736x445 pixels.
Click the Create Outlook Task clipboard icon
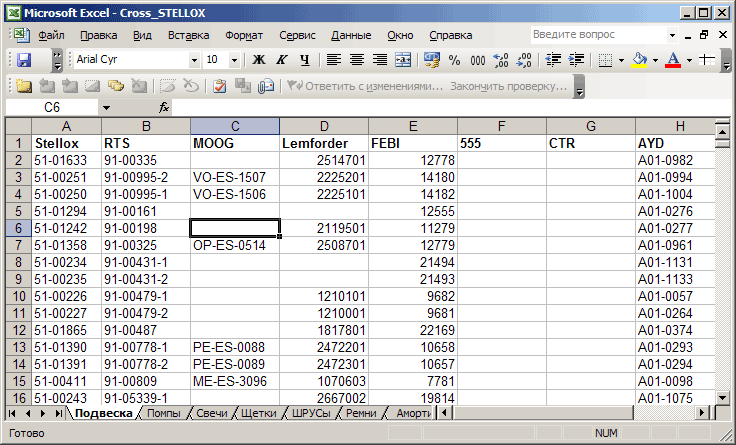coord(219,86)
